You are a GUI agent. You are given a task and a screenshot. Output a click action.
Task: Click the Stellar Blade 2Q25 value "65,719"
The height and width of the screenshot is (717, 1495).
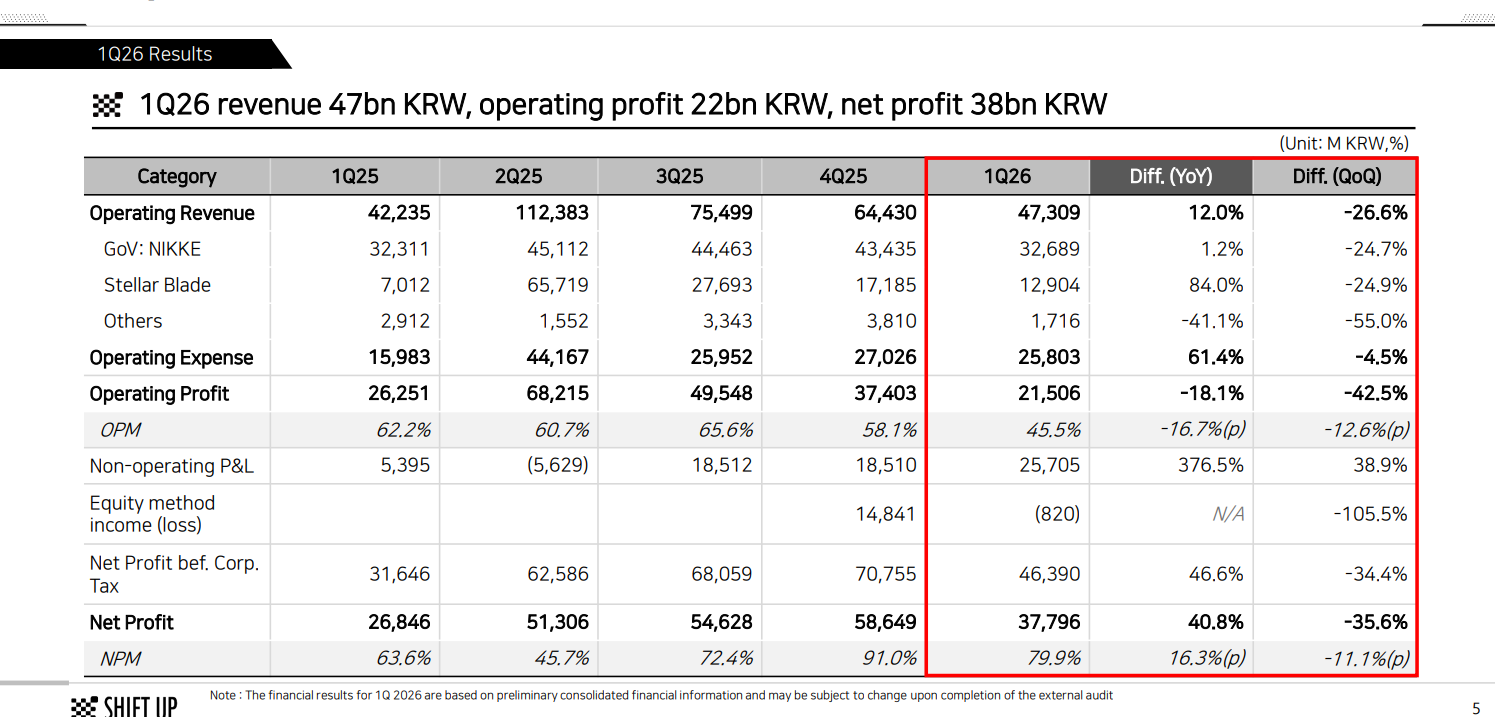coord(558,285)
